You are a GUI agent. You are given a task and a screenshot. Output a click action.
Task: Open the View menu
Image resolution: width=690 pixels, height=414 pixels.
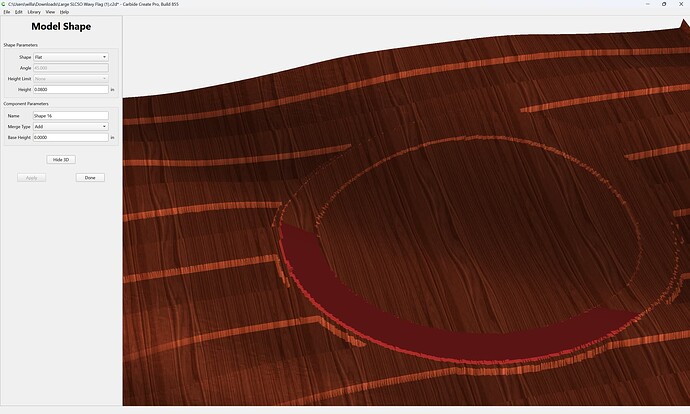click(x=50, y=12)
